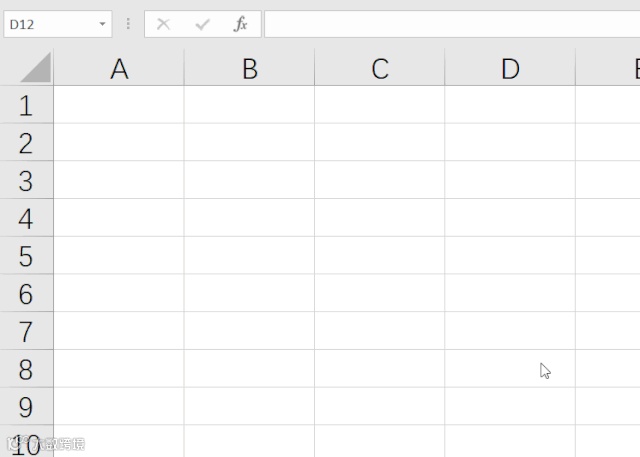The height and width of the screenshot is (457, 640).
Task: Select the row 8 header
Action: coord(26,370)
